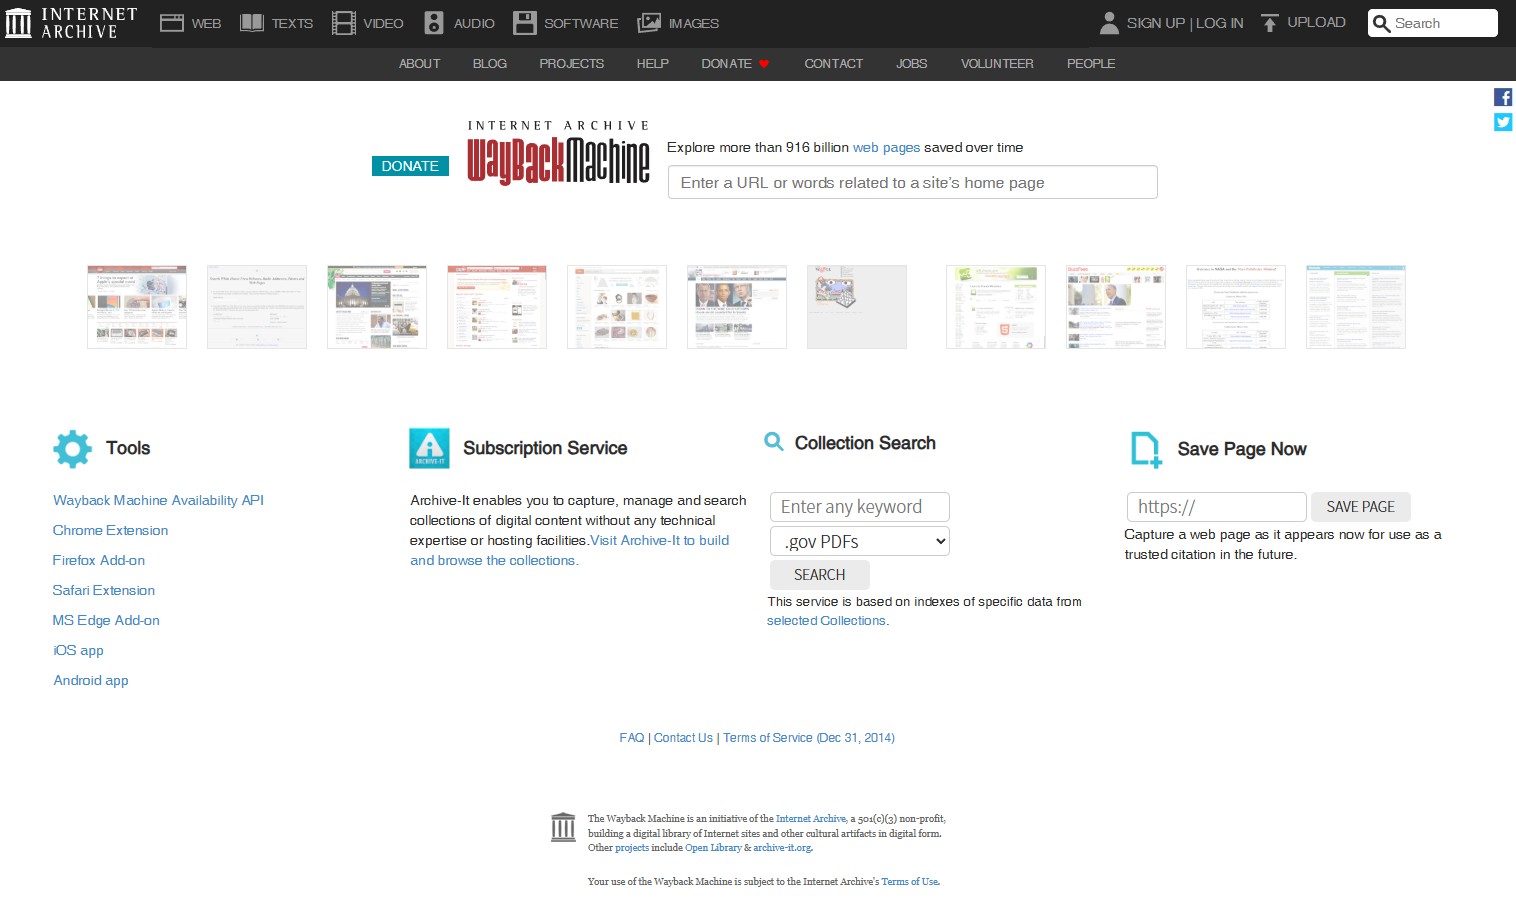1516x911 pixels.
Task: Click the Tools gear icon
Action: point(72,449)
